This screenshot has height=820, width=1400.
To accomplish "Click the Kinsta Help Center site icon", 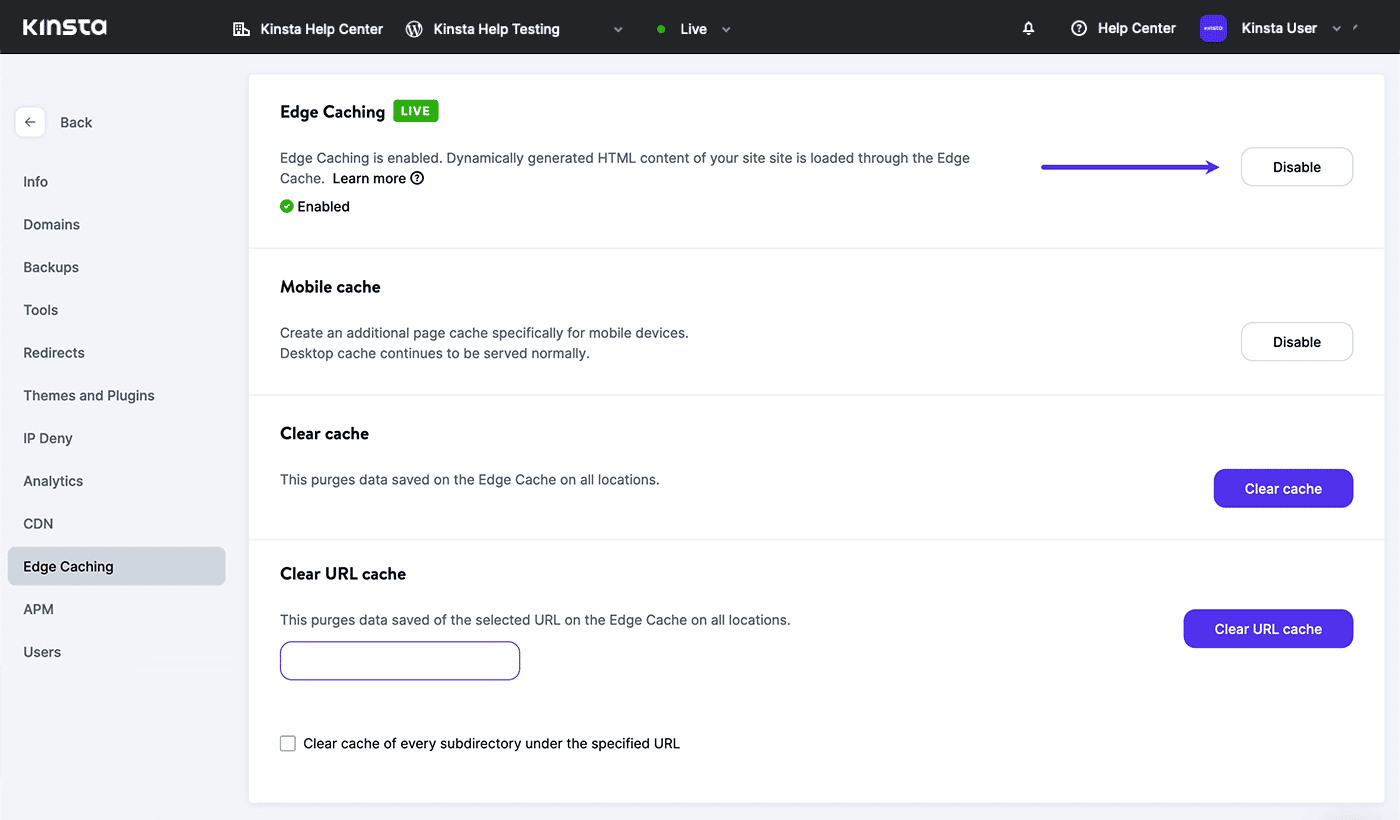I will click(x=241, y=29).
